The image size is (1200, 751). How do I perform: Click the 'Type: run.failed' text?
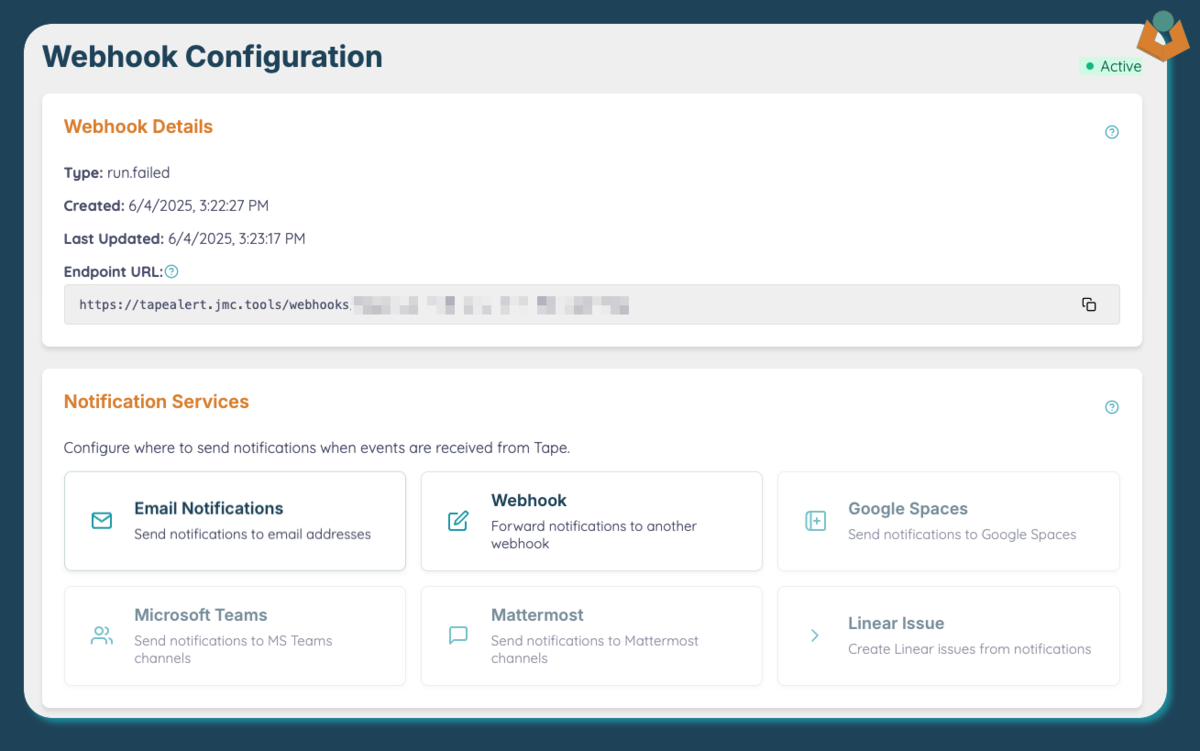[117, 173]
